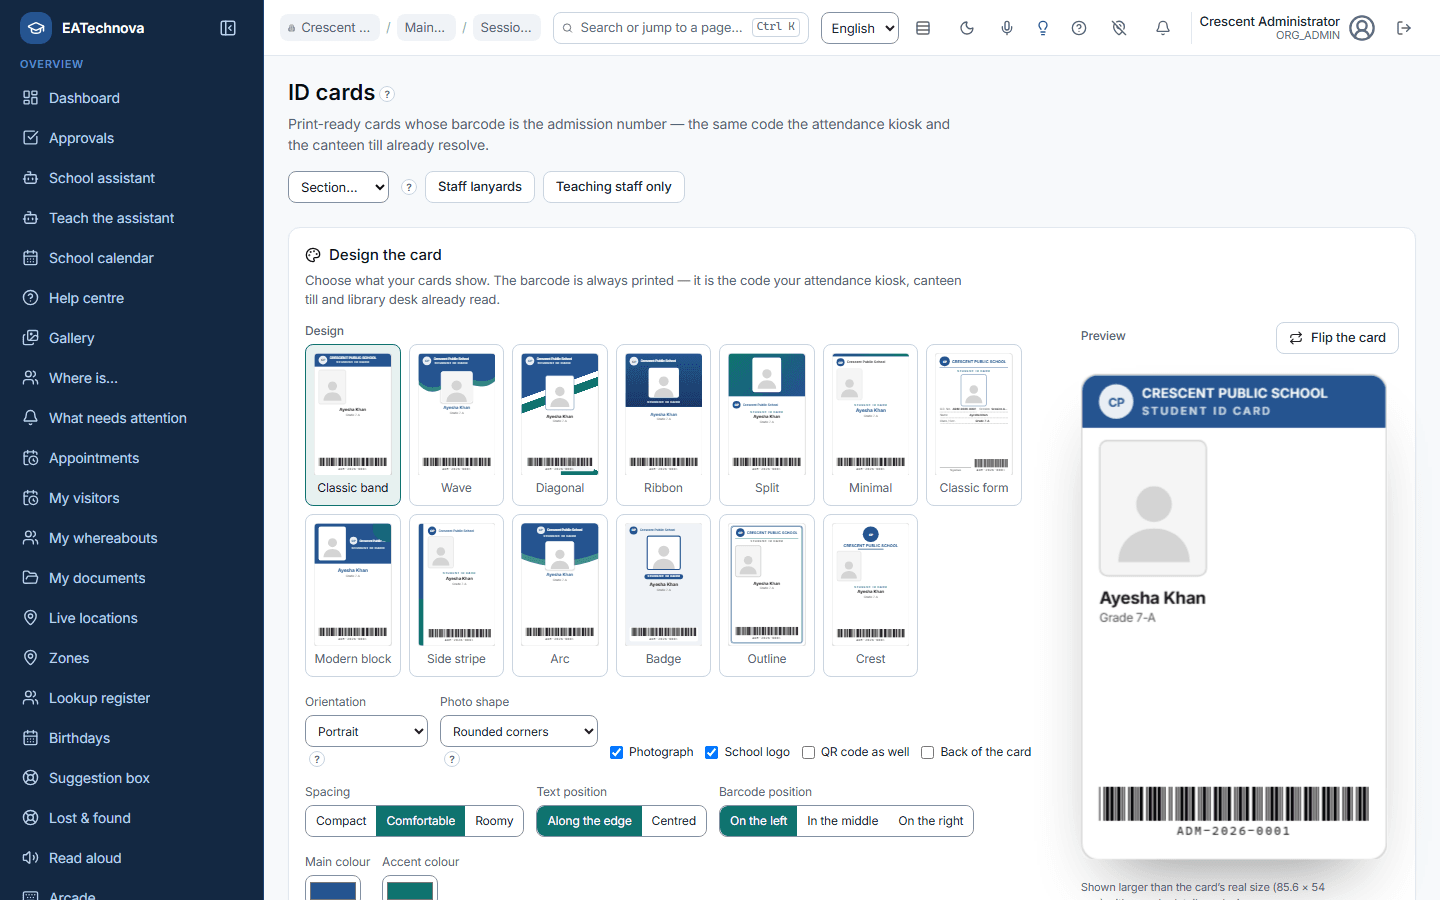1440x900 pixels.
Task: Click the Live locations pin icon
Action: point(31,618)
